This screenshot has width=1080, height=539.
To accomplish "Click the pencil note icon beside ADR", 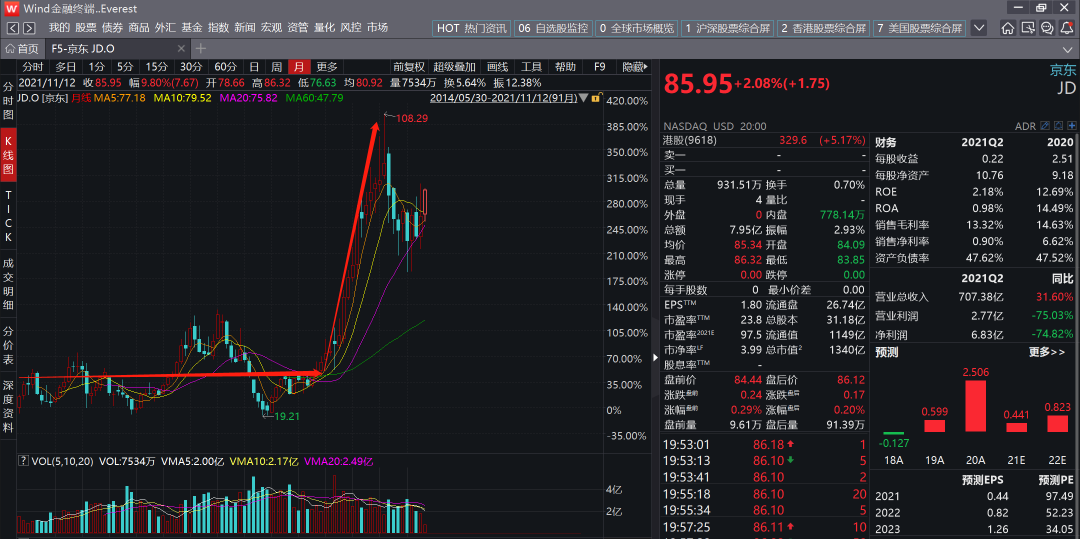I will pyautogui.click(x=1044, y=126).
